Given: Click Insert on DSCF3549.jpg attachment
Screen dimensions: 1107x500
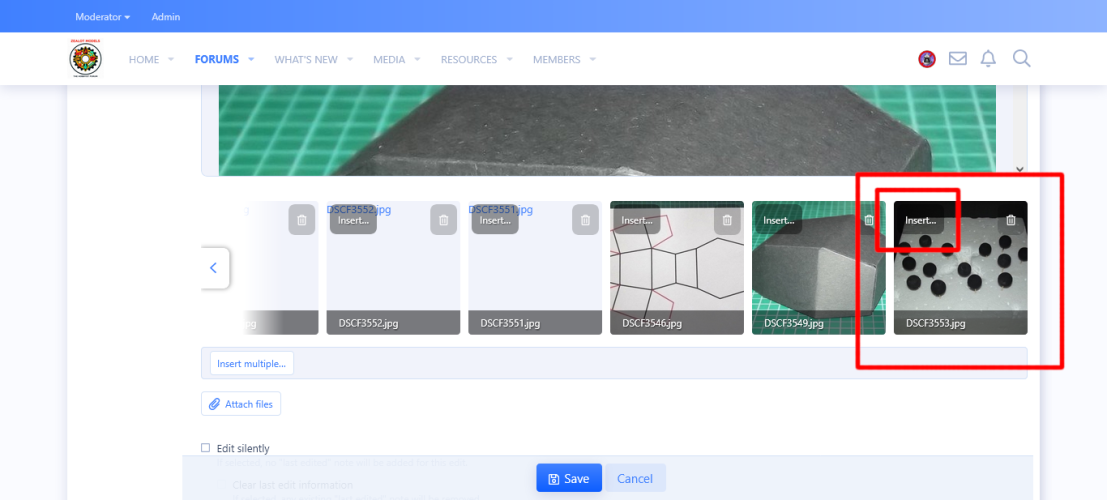Looking at the screenshot, I should pyautogui.click(x=779, y=220).
